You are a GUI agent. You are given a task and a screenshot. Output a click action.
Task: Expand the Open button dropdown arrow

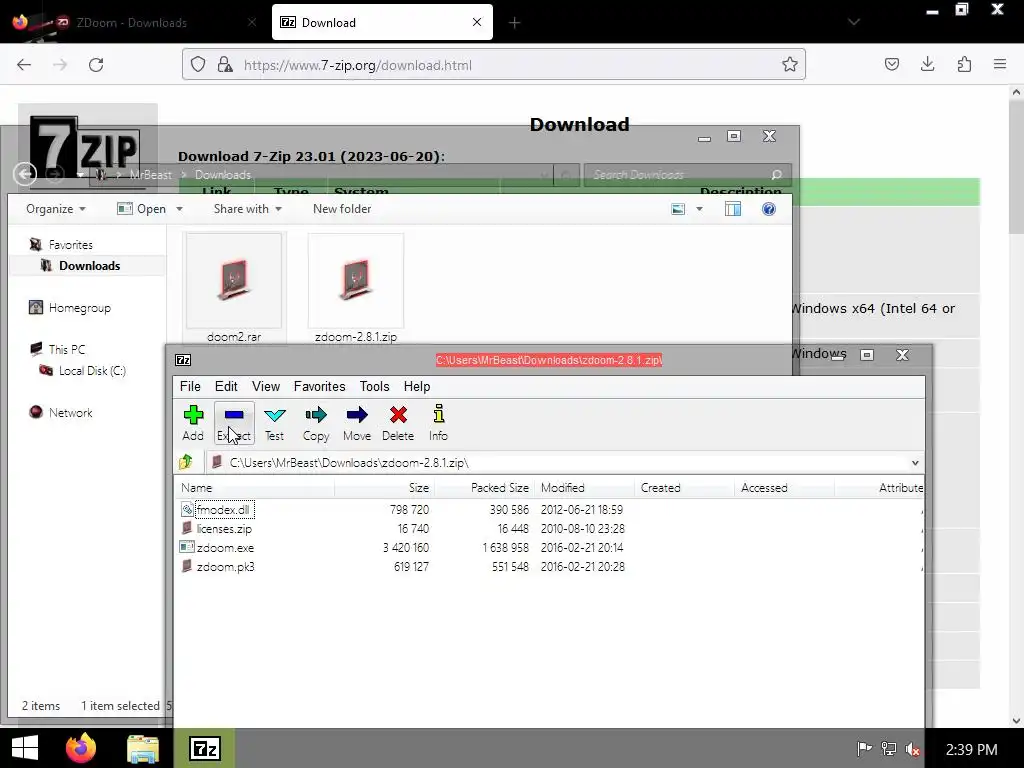179,209
